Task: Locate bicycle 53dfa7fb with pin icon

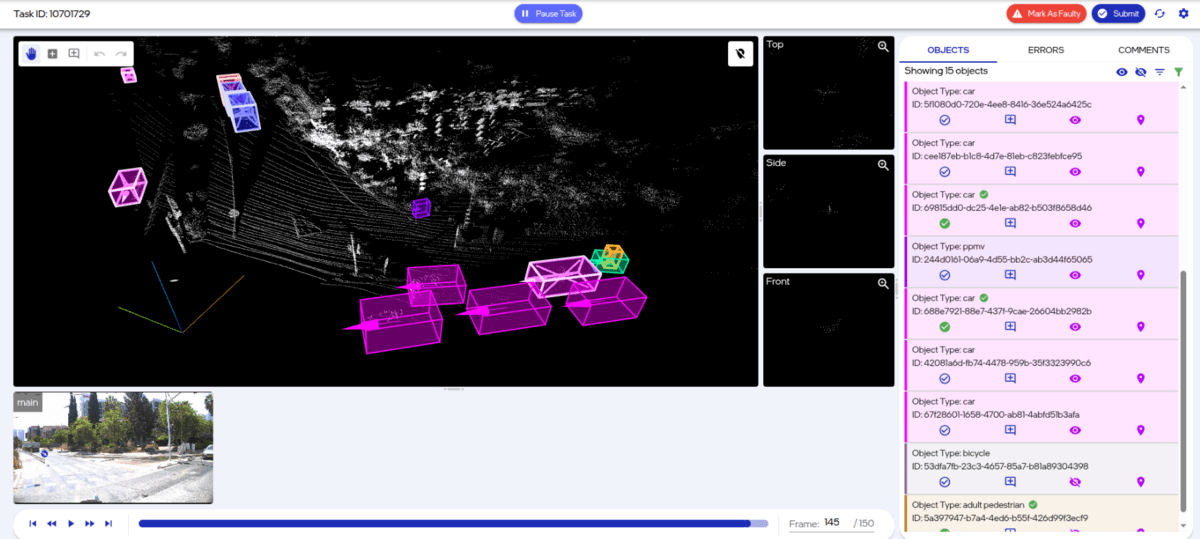Action: (x=1140, y=482)
